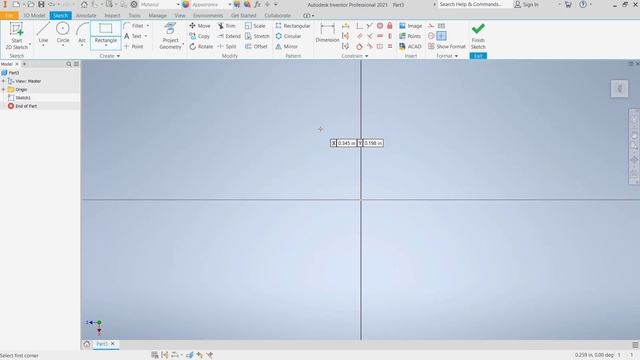
Task: Toggle Show Format
Action: (x=447, y=47)
